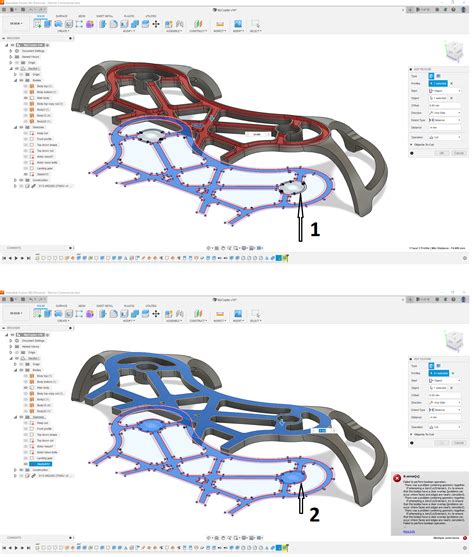Image resolution: width=474 pixels, height=557 pixels.
Task: Expand Document Settings in red-preview browser
Action: tap(11, 51)
